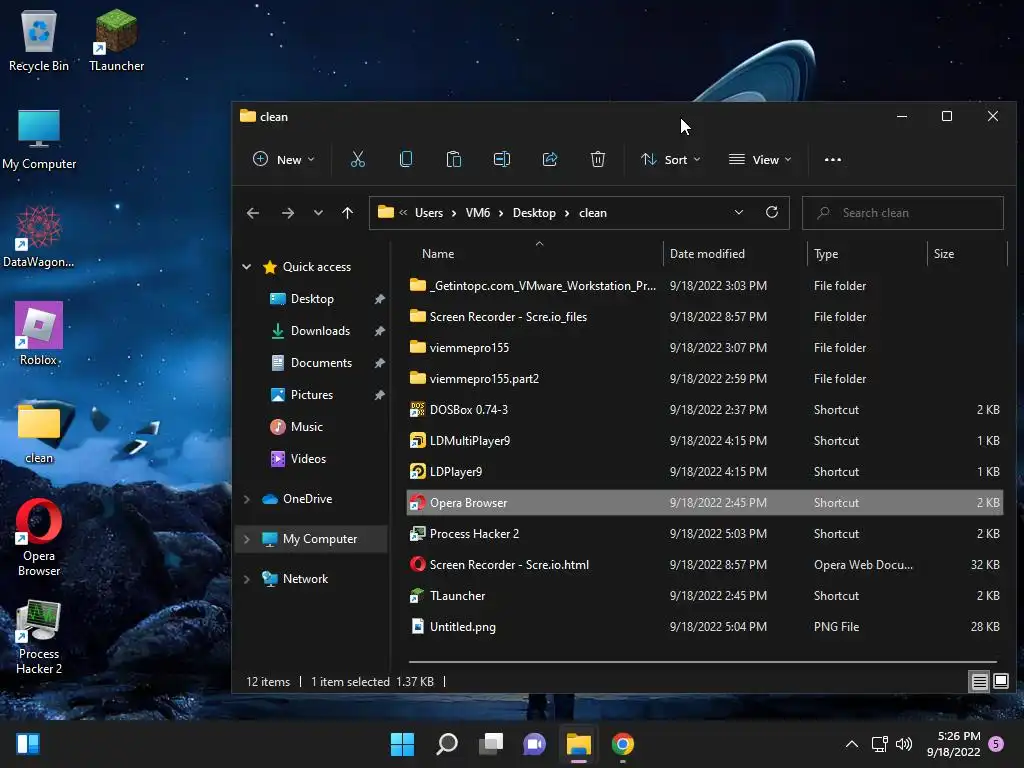Click horizontal scrollbar in file list
This screenshot has width=1024, height=768.
703,662
